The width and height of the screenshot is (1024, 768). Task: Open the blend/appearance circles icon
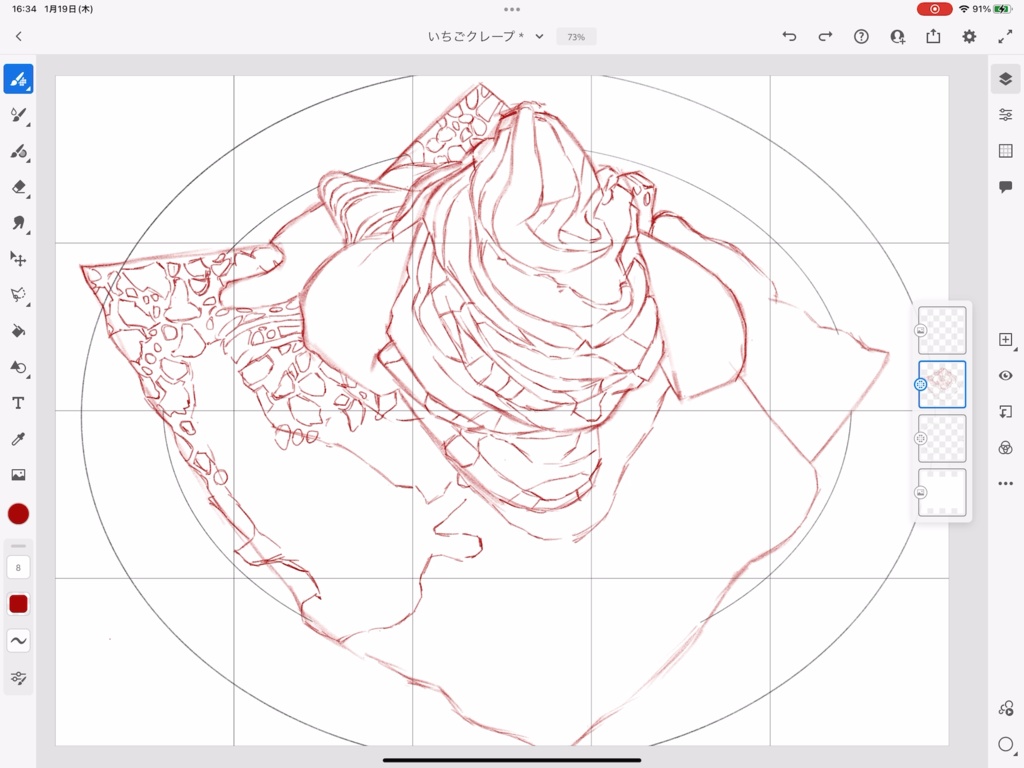click(x=1006, y=447)
